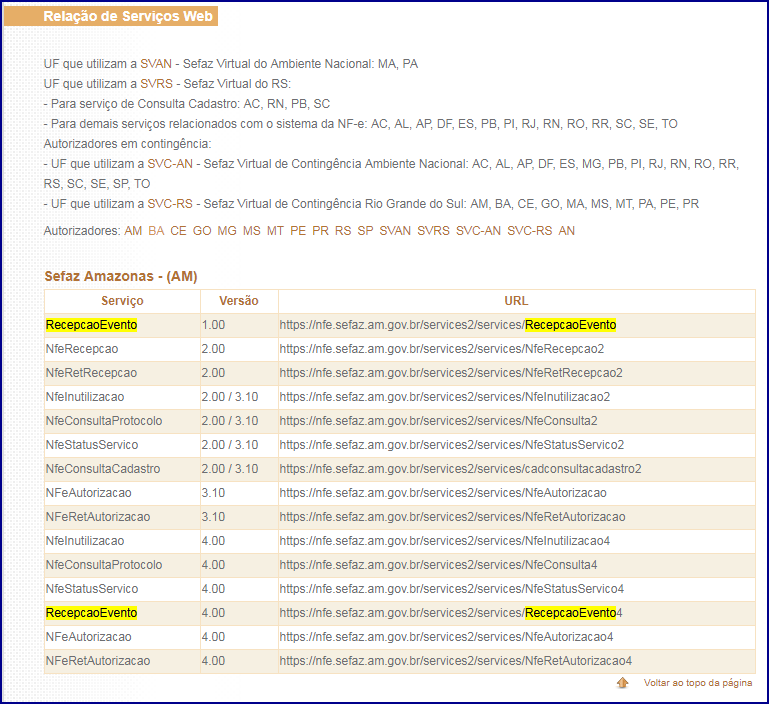769x704 pixels.
Task: Jump to MT in Autorizadores list
Action: point(275,231)
